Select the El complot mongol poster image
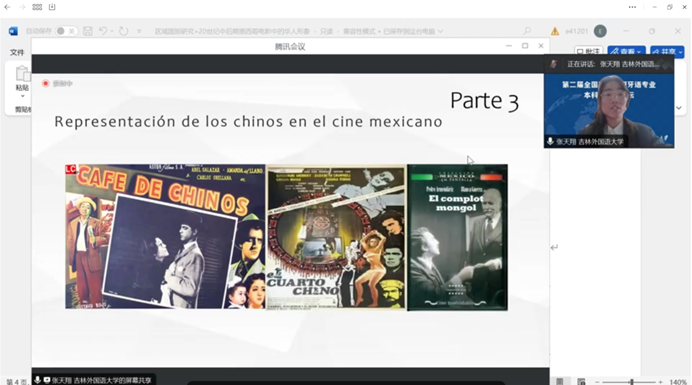Viewport: 692px width, 385px height. click(457, 238)
